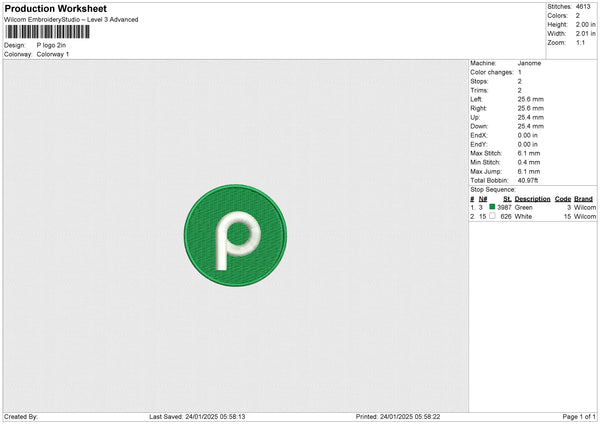This screenshot has width=600, height=424.
Task: Click the Width value 2.01 in
Action: (586, 34)
